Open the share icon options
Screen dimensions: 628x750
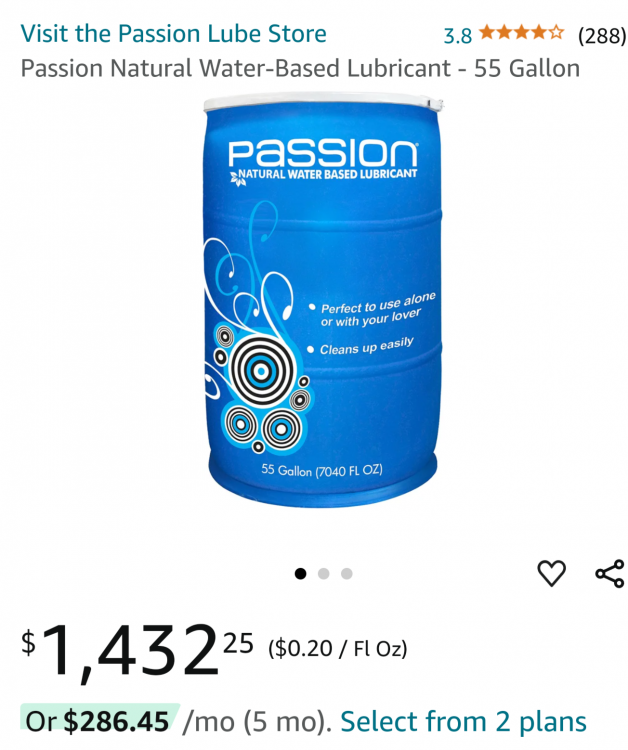(610, 573)
